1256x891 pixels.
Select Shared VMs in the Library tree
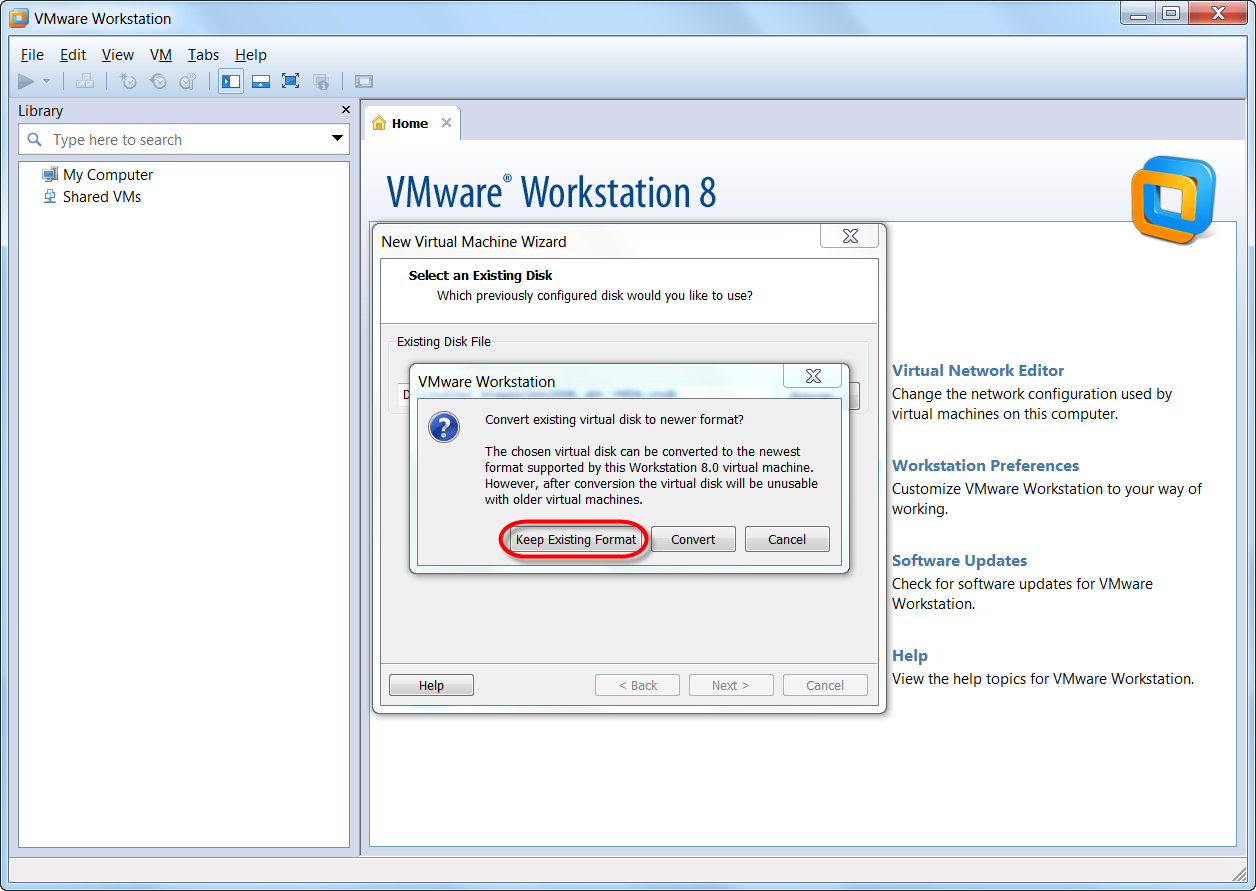[x=102, y=197]
